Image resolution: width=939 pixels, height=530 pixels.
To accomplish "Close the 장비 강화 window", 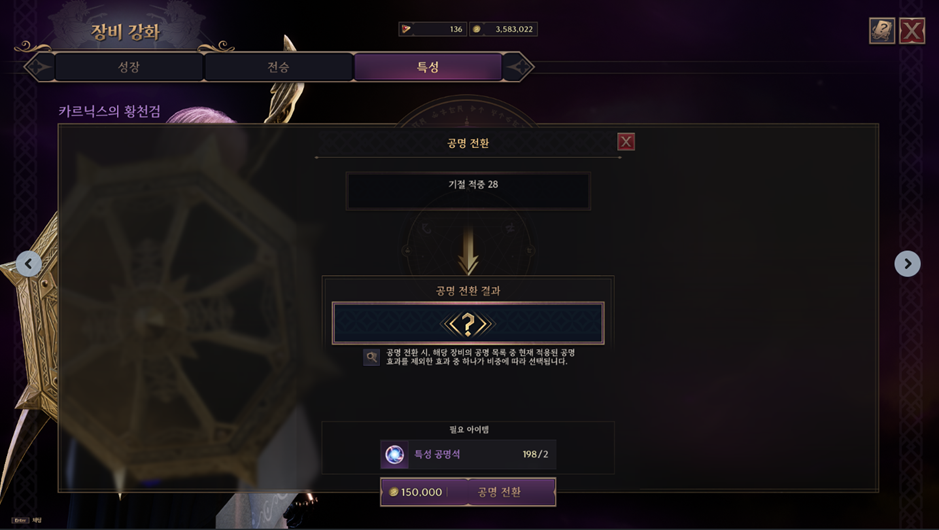I will click(911, 31).
